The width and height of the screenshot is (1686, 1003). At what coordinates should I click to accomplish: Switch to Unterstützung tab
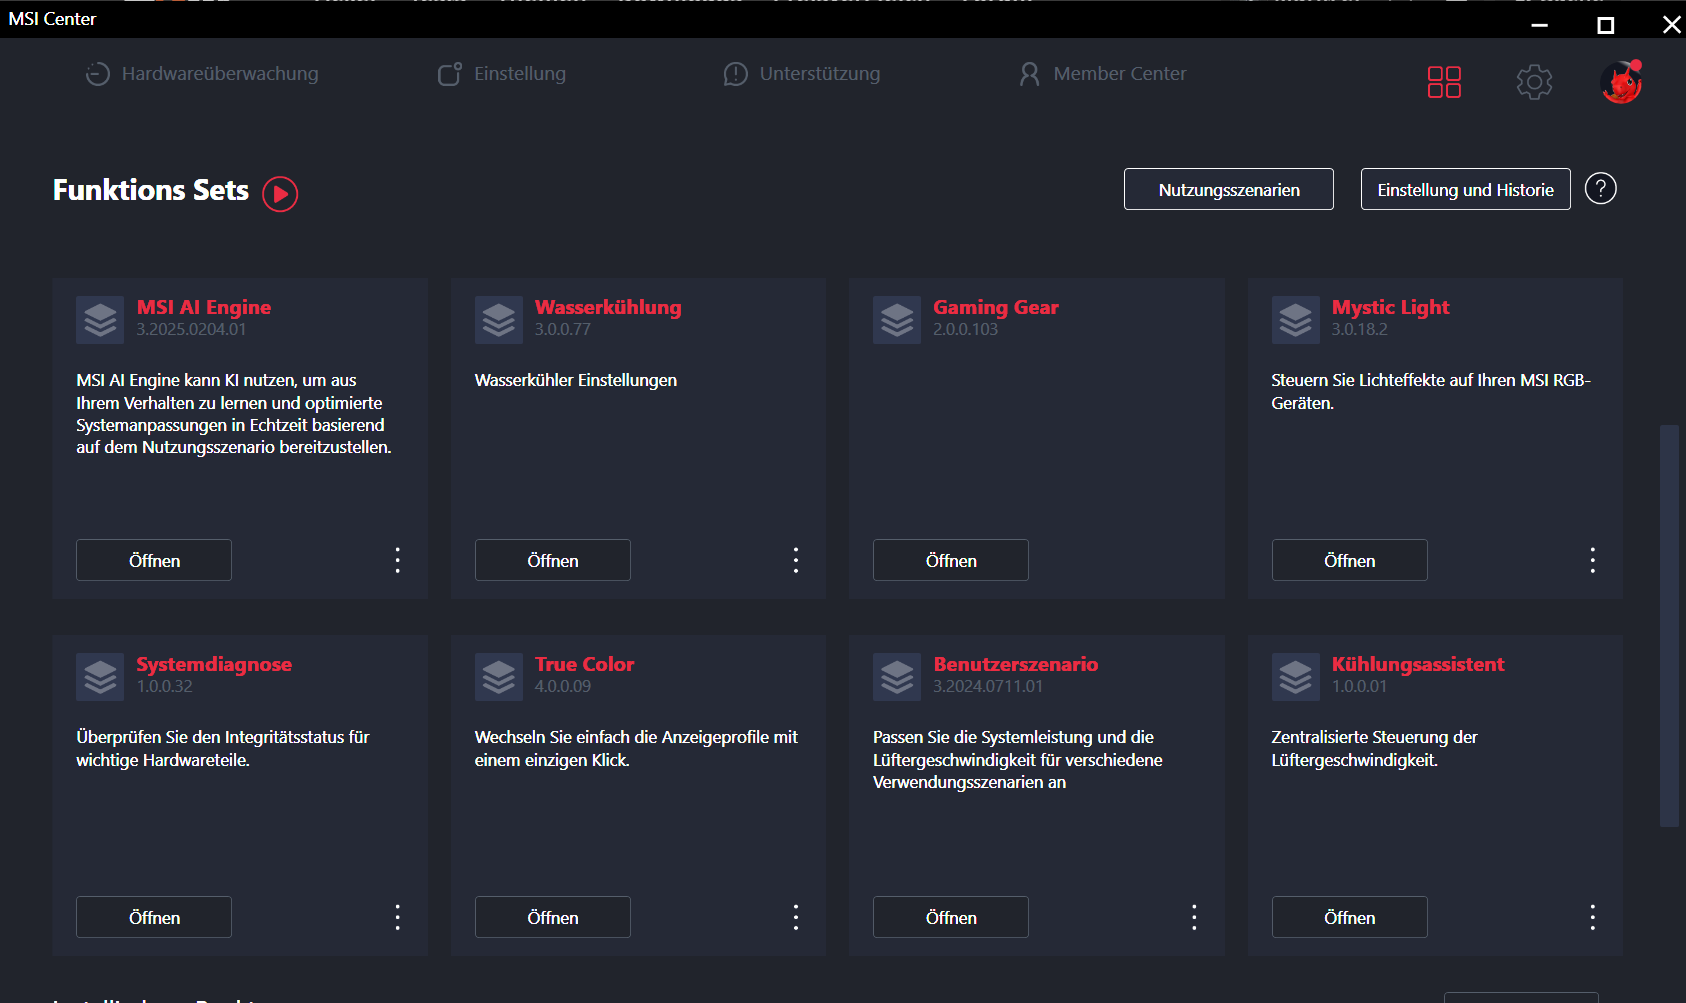pyautogui.click(x=801, y=74)
